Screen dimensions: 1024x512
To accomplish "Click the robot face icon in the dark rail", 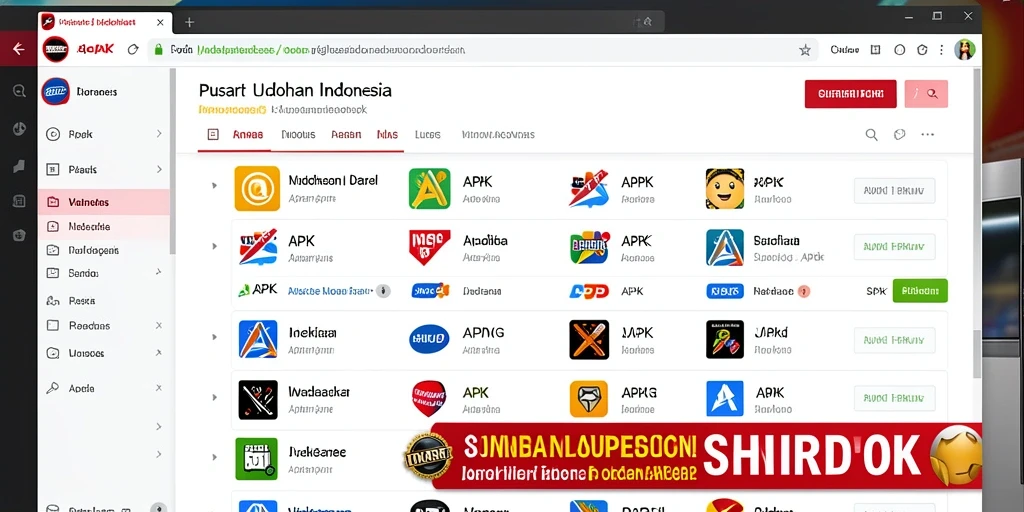I will click(x=19, y=235).
